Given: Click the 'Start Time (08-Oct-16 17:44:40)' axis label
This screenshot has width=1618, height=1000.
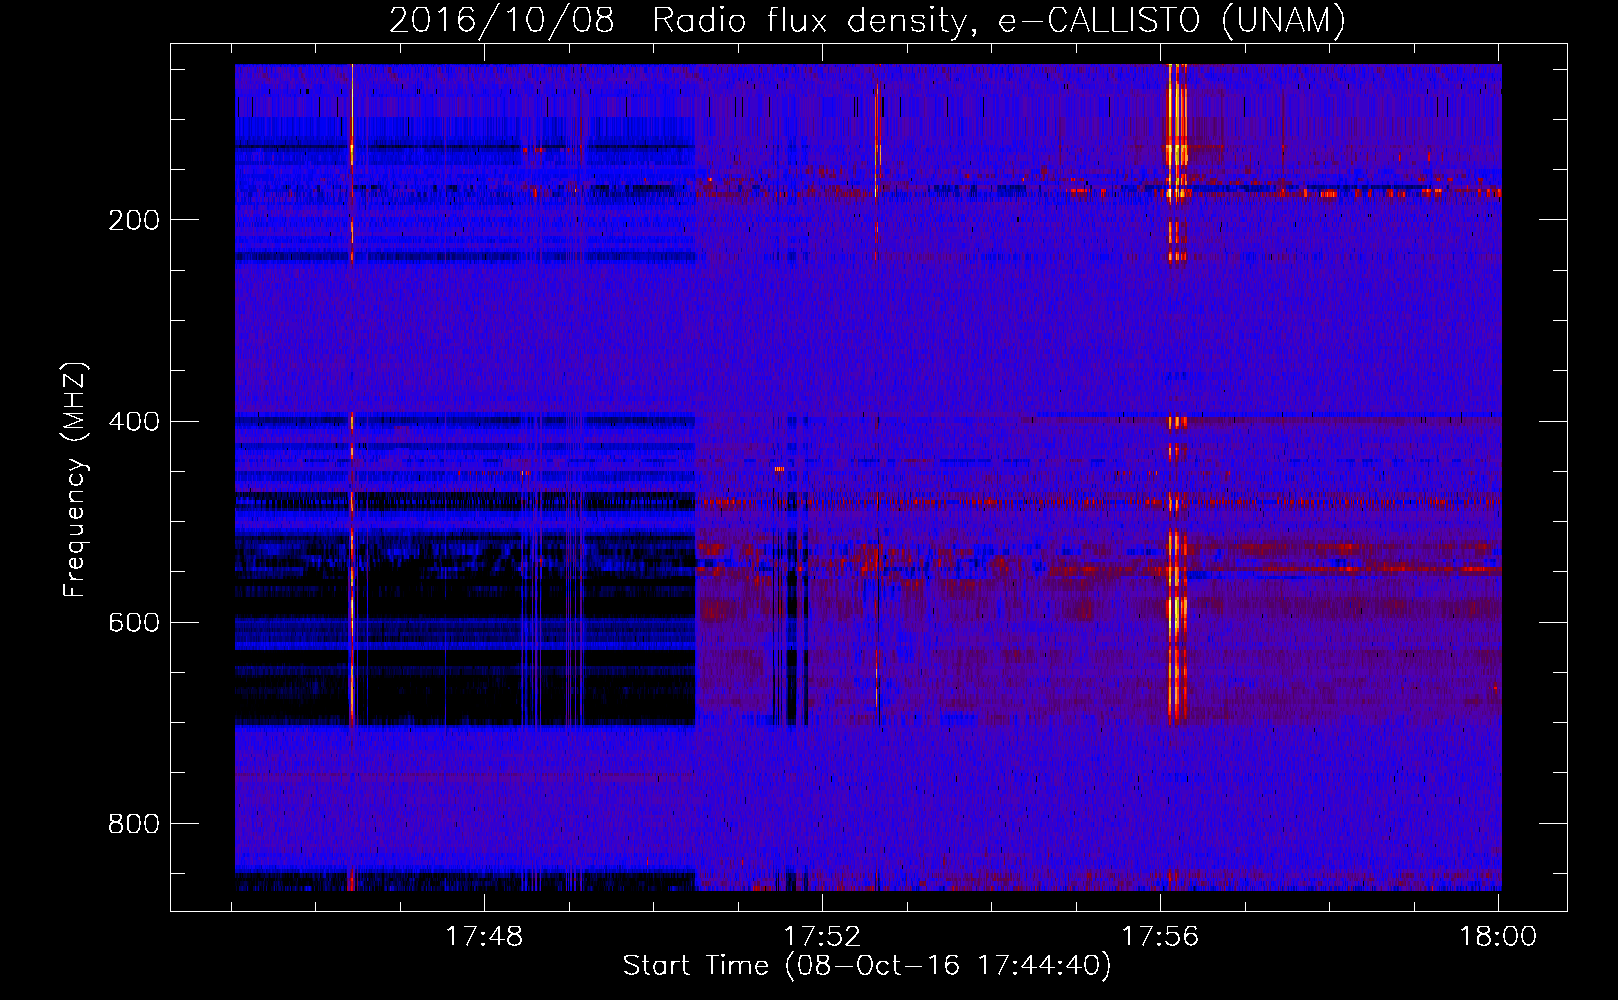Looking at the screenshot, I should pyautogui.click(x=867, y=966).
